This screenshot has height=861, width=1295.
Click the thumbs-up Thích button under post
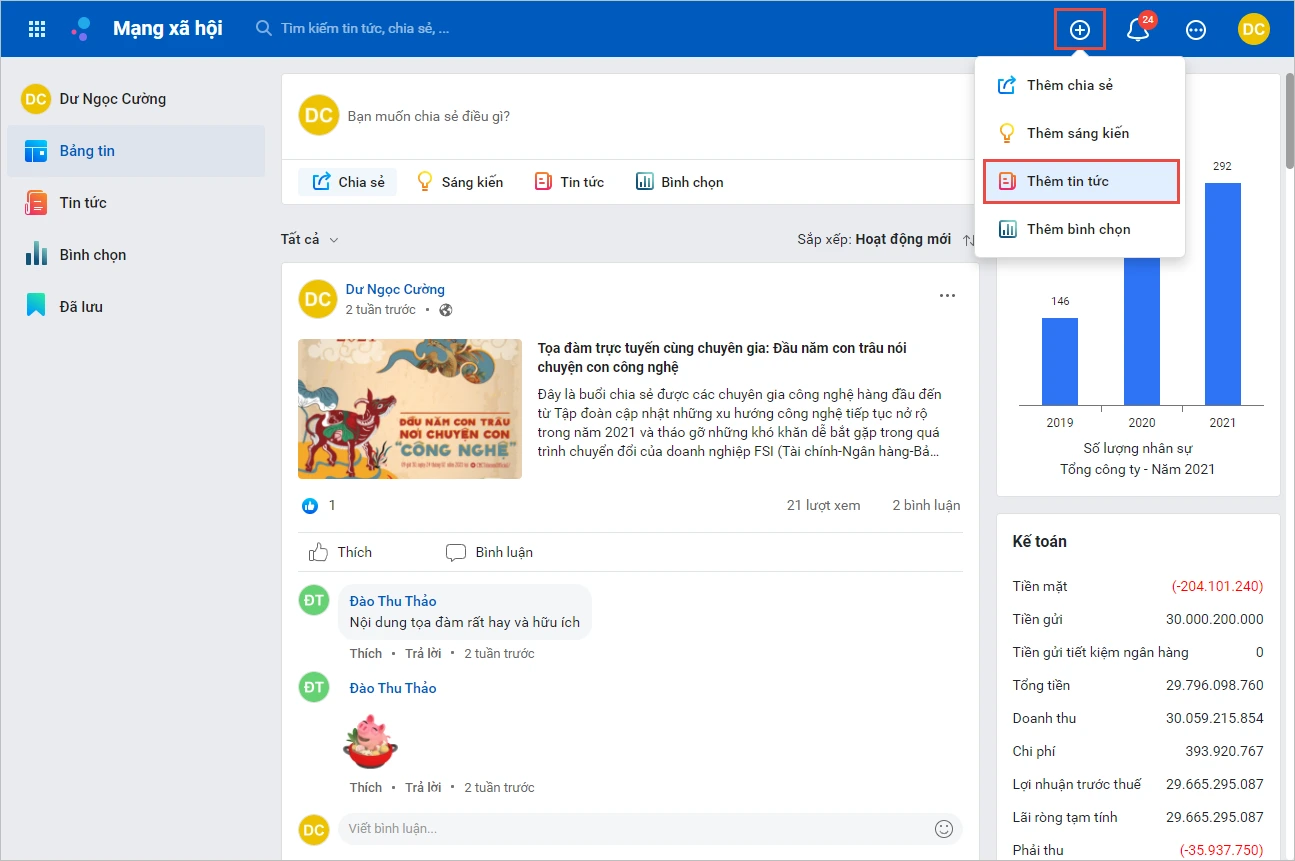click(340, 552)
